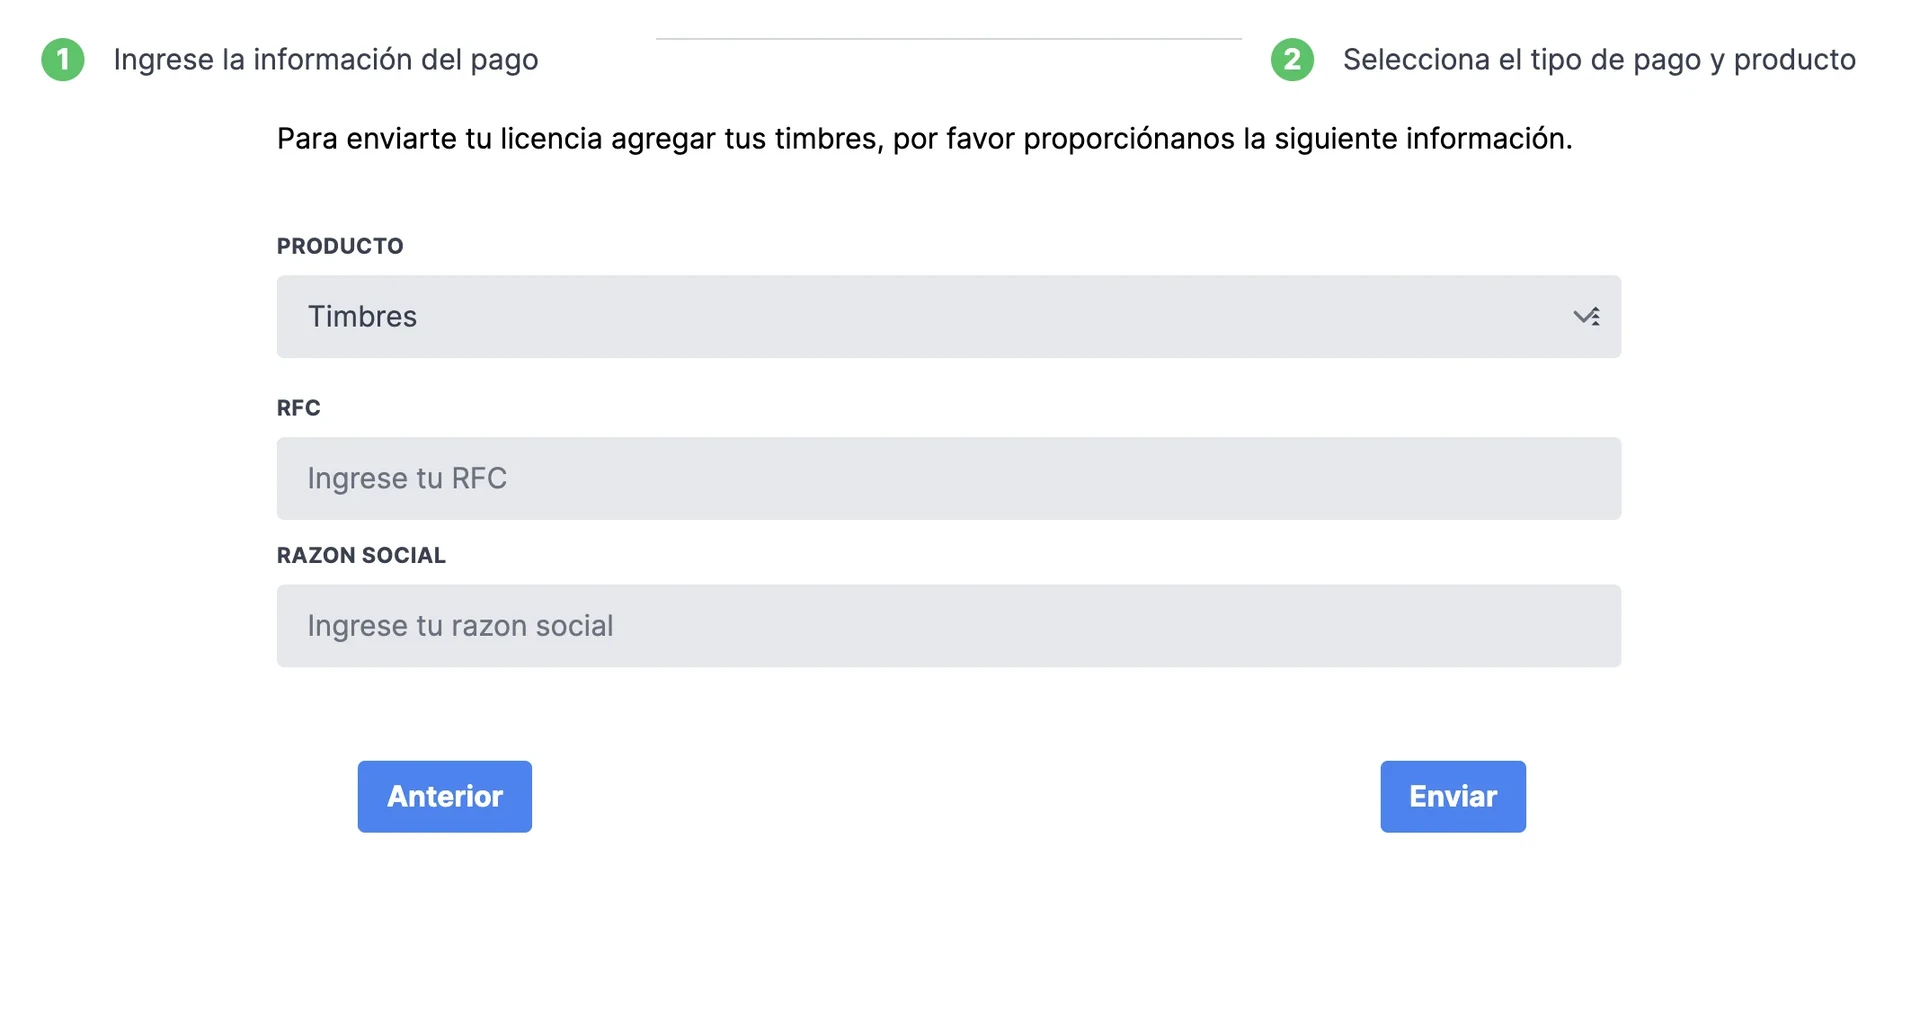Select the 'Ingrese la información del pago' step
Screen dimensions: 1920x1034
[326, 59]
